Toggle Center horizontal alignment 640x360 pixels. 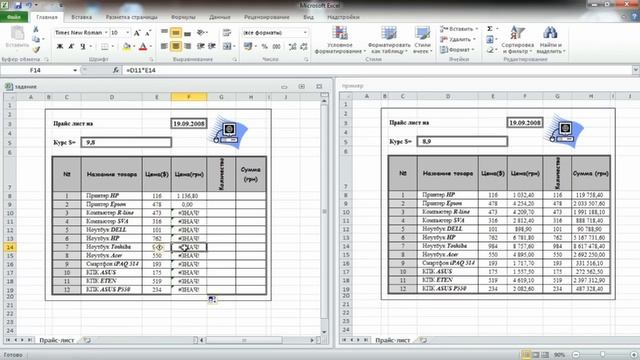tap(176, 47)
